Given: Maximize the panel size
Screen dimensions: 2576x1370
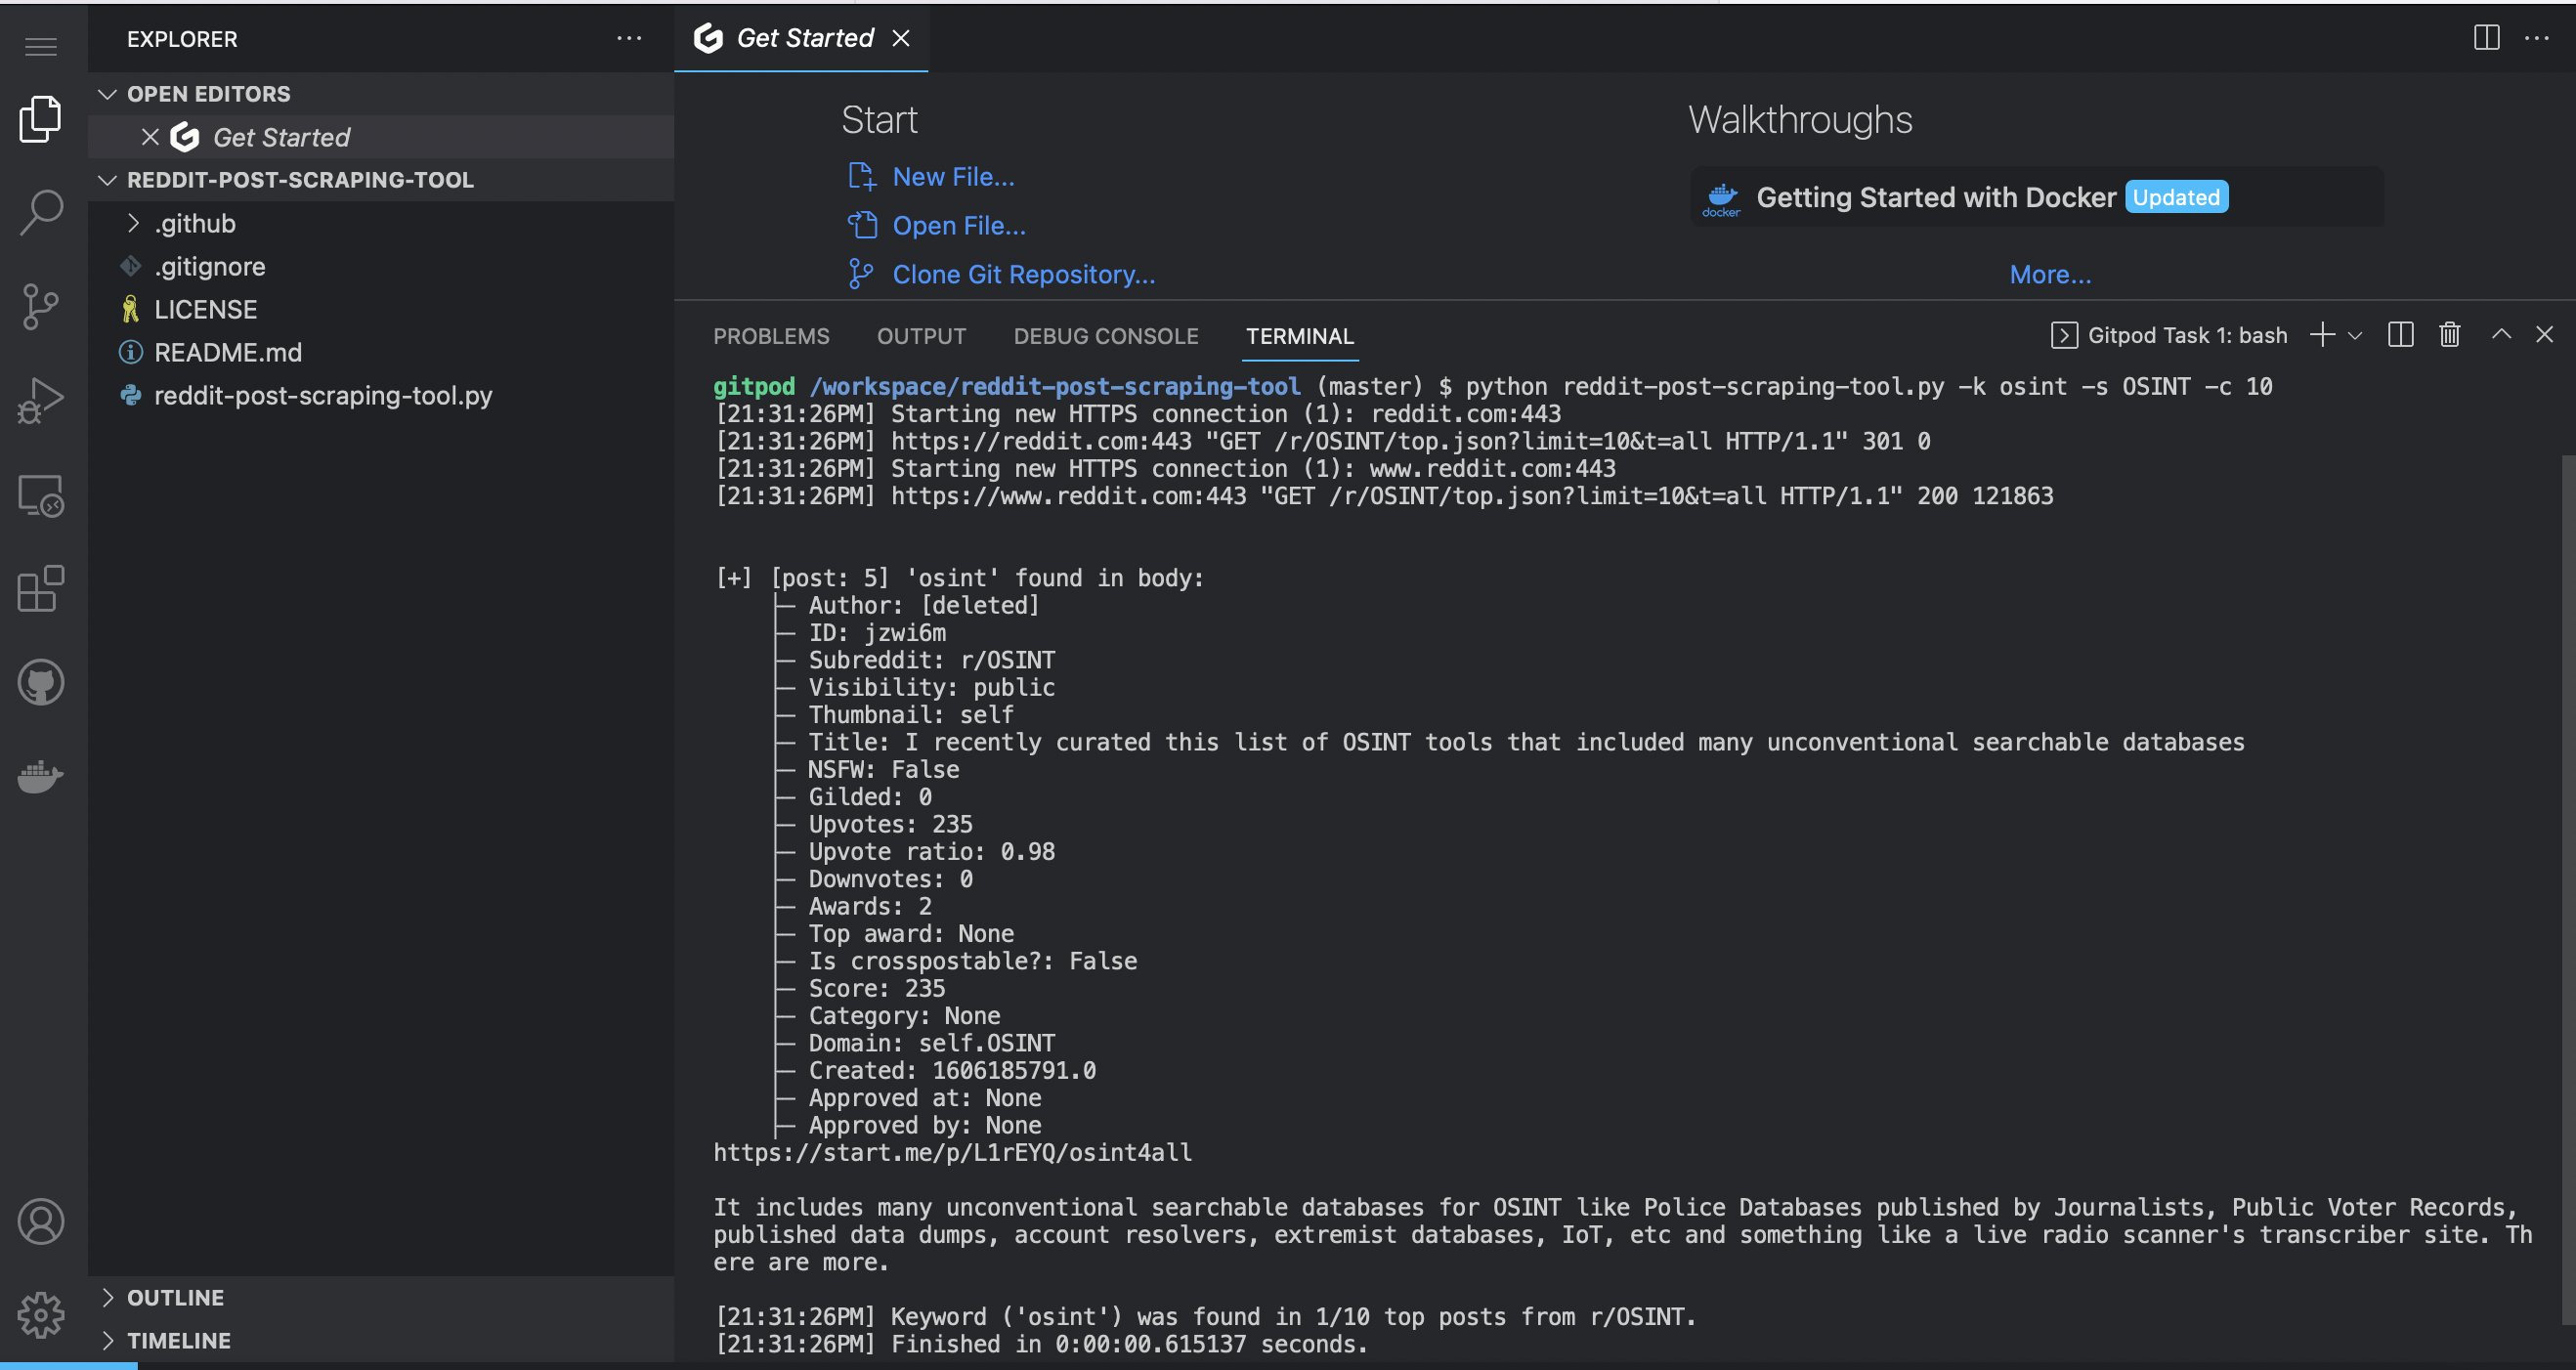Looking at the screenshot, I should 2501,335.
